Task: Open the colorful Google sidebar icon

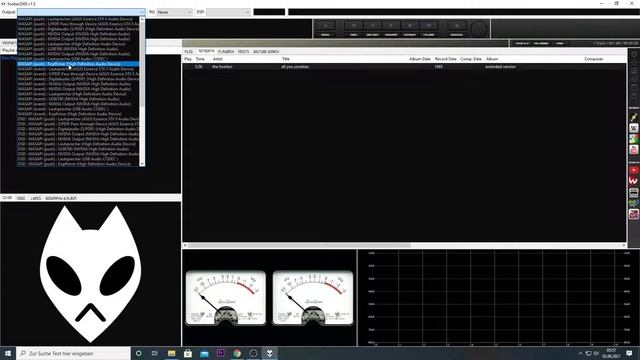Action: pyautogui.click(x=633, y=139)
